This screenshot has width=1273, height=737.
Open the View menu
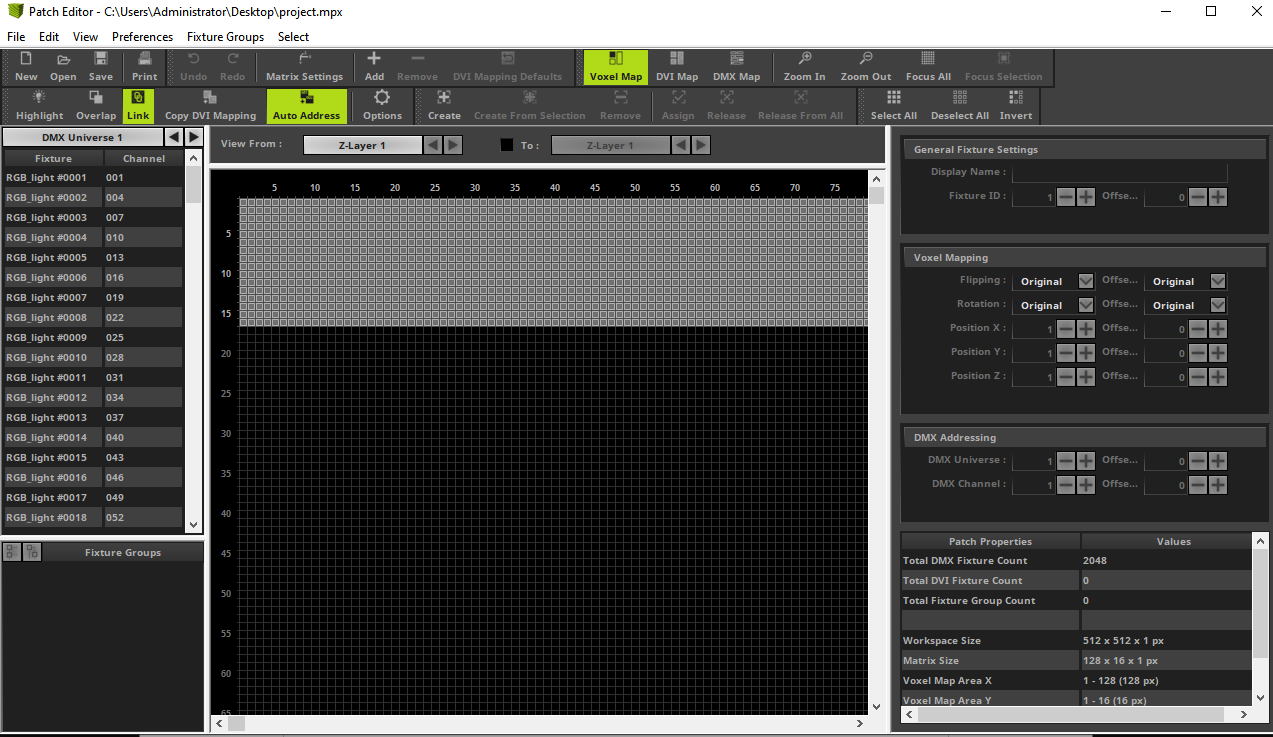click(x=86, y=36)
